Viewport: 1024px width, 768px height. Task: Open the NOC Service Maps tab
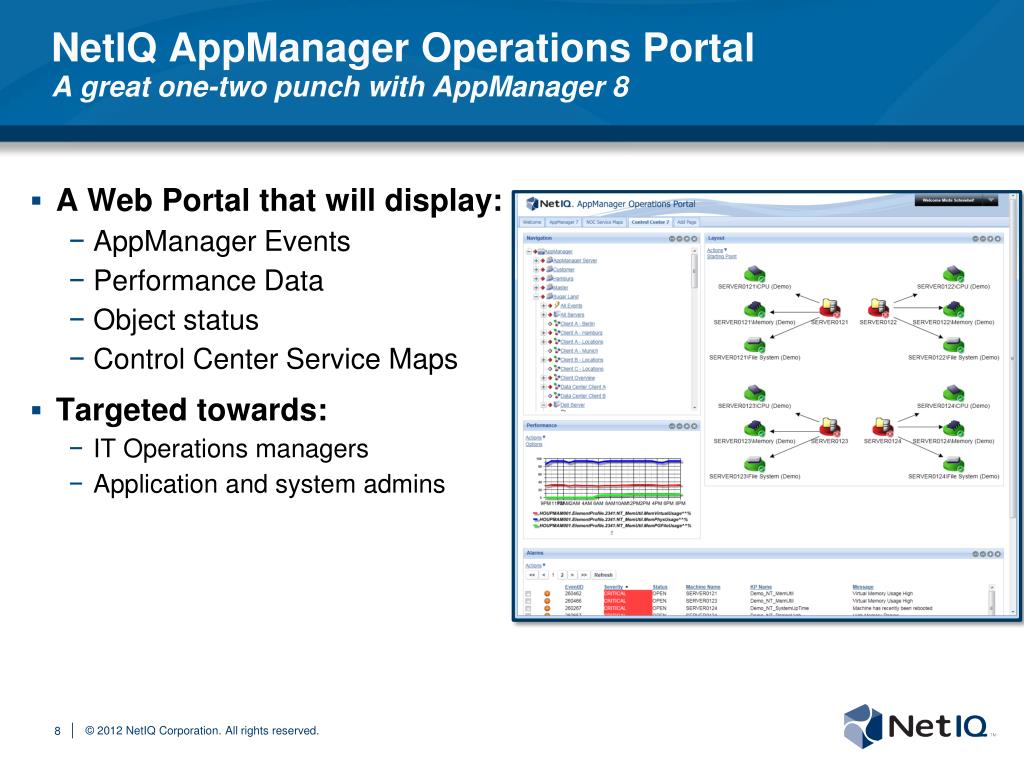point(604,222)
